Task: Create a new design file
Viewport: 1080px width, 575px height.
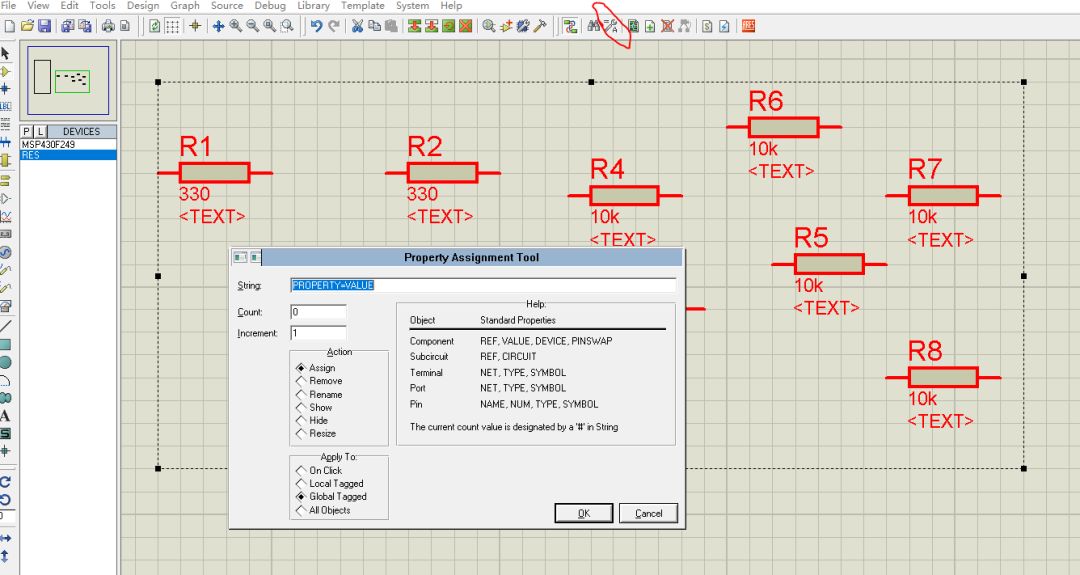Action: click(10, 26)
